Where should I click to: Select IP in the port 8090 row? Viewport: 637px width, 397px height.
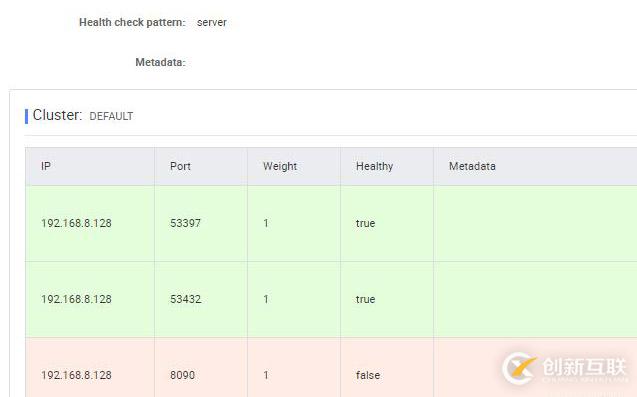76,375
